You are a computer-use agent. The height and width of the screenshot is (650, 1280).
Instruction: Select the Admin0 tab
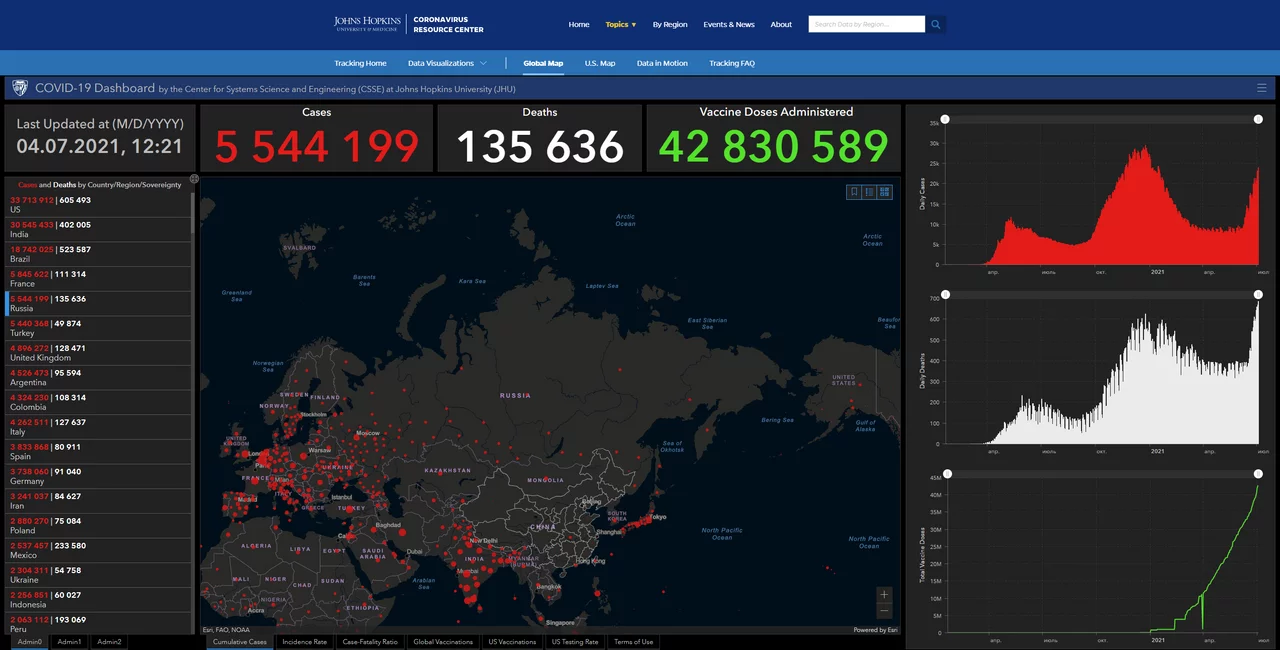[x=29, y=642]
